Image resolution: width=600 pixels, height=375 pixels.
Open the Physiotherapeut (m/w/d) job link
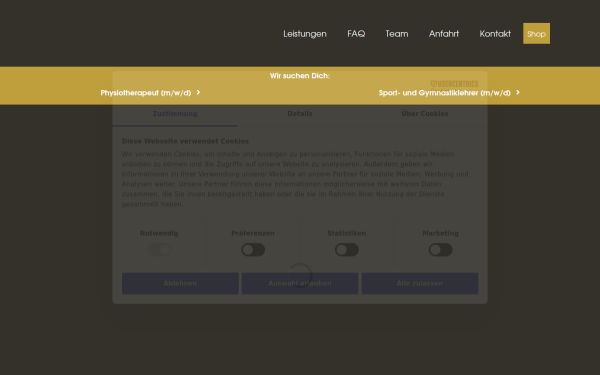[x=146, y=93]
